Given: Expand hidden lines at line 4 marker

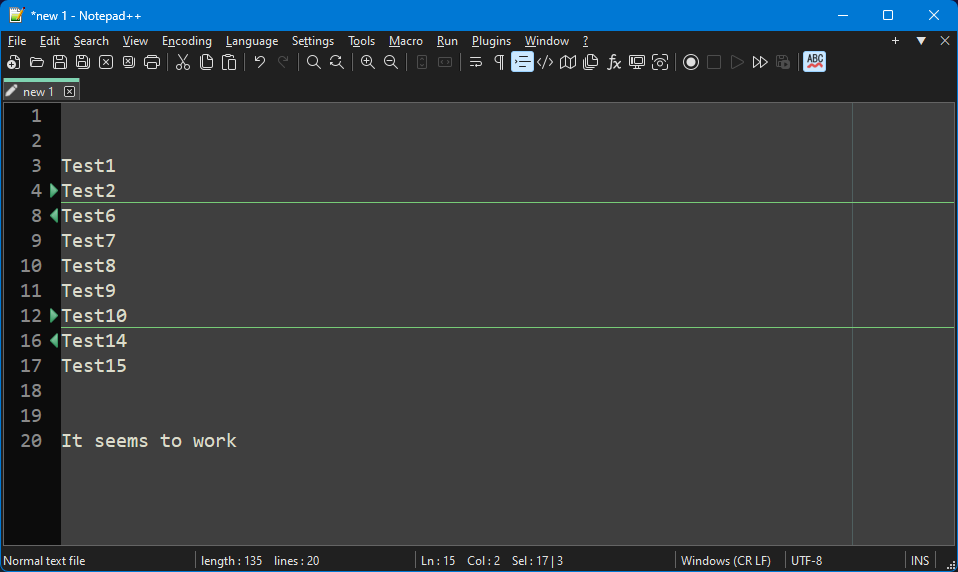Looking at the screenshot, I should point(54,190).
